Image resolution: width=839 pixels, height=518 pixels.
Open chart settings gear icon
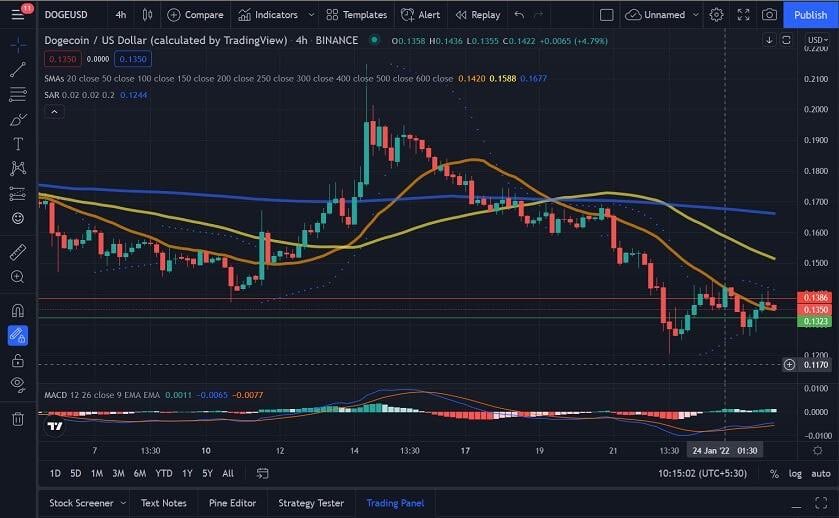(x=716, y=14)
